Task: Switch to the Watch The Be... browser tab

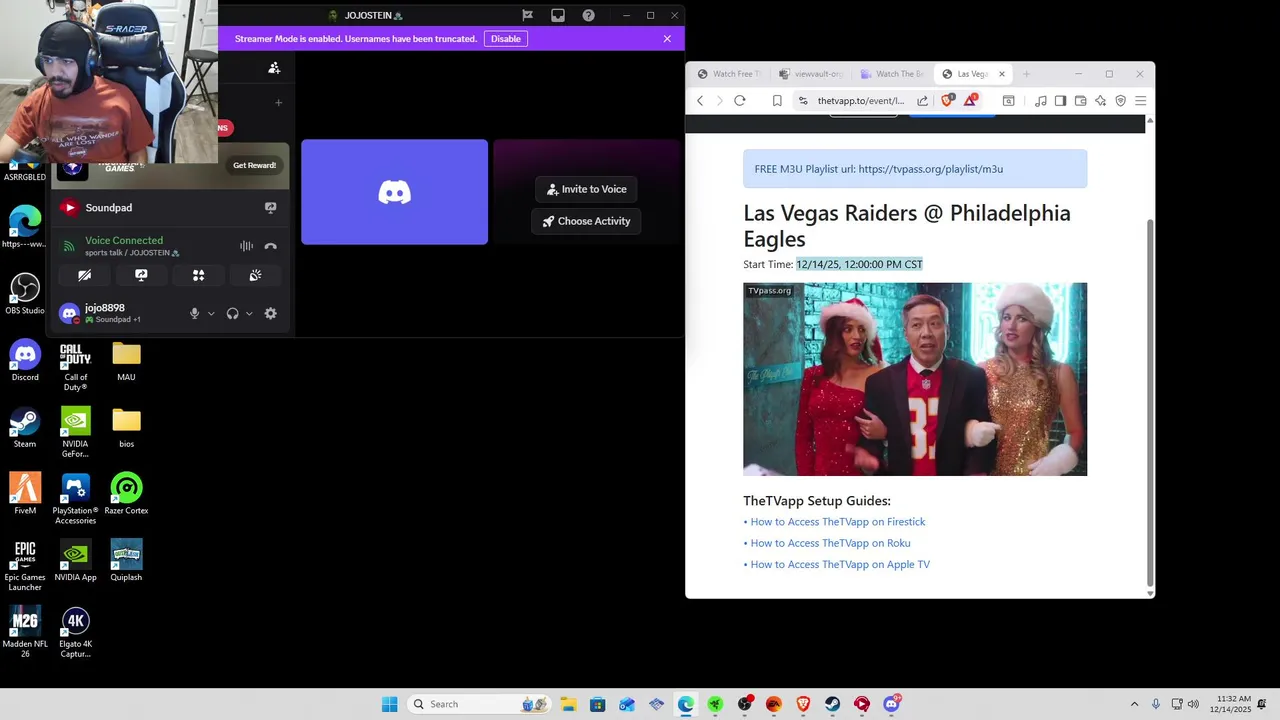Action: pyautogui.click(x=892, y=74)
